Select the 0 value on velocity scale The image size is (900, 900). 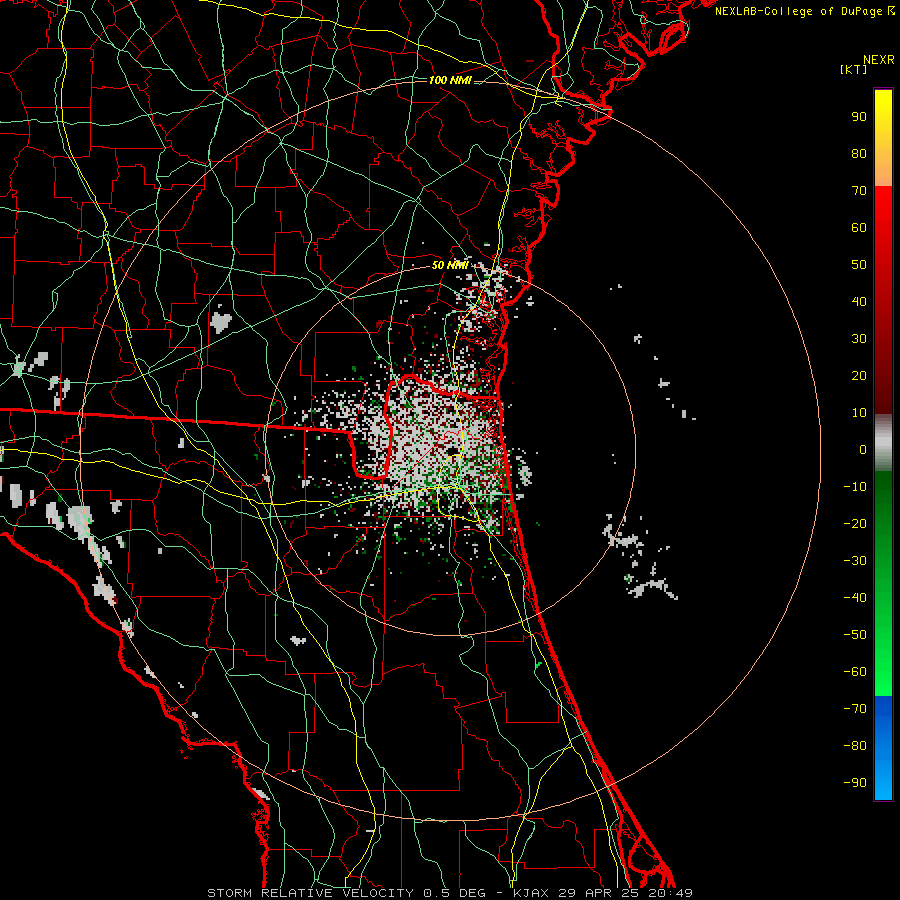(863, 450)
